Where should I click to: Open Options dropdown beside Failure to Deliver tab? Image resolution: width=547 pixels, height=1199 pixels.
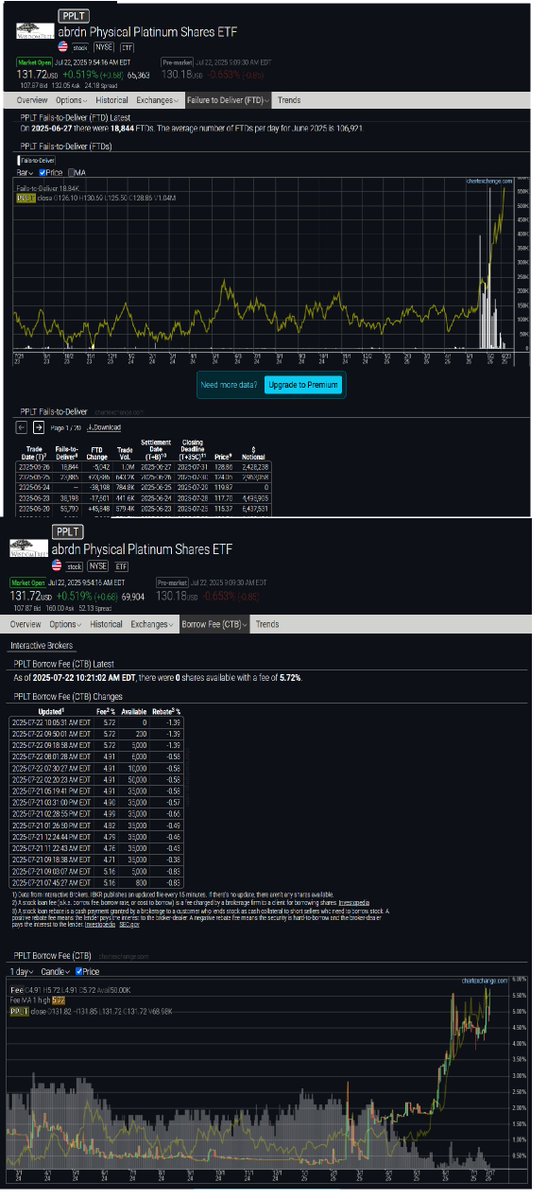[x=71, y=100]
